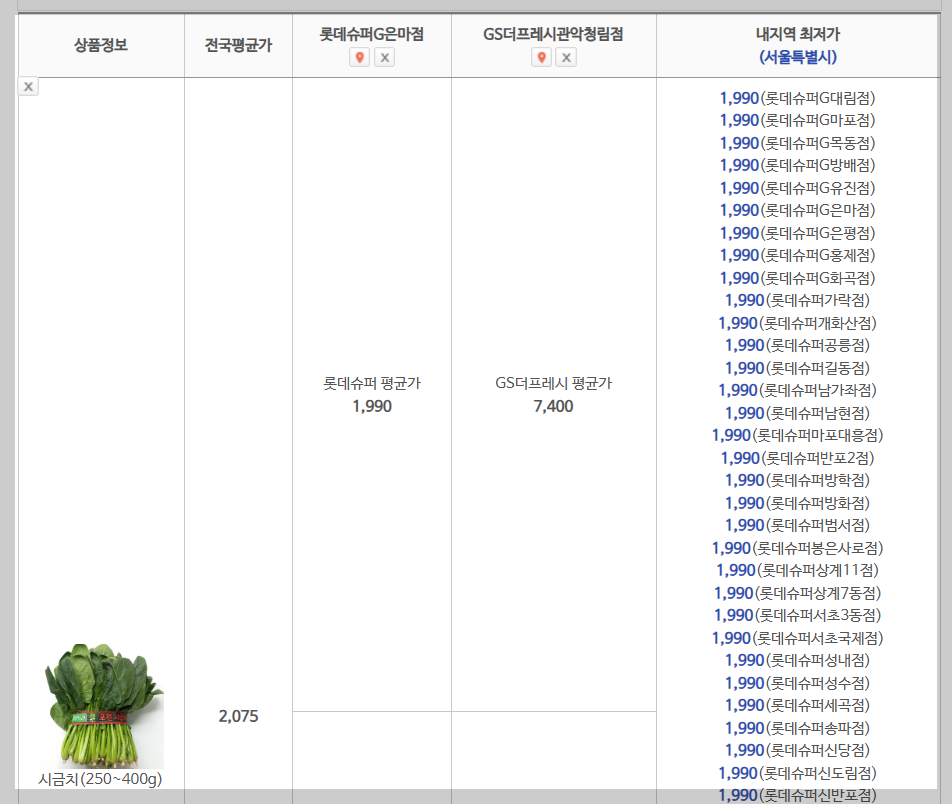
Task: Select 롯데슈퍼가락점 lowest price entry
Action: point(798,300)
